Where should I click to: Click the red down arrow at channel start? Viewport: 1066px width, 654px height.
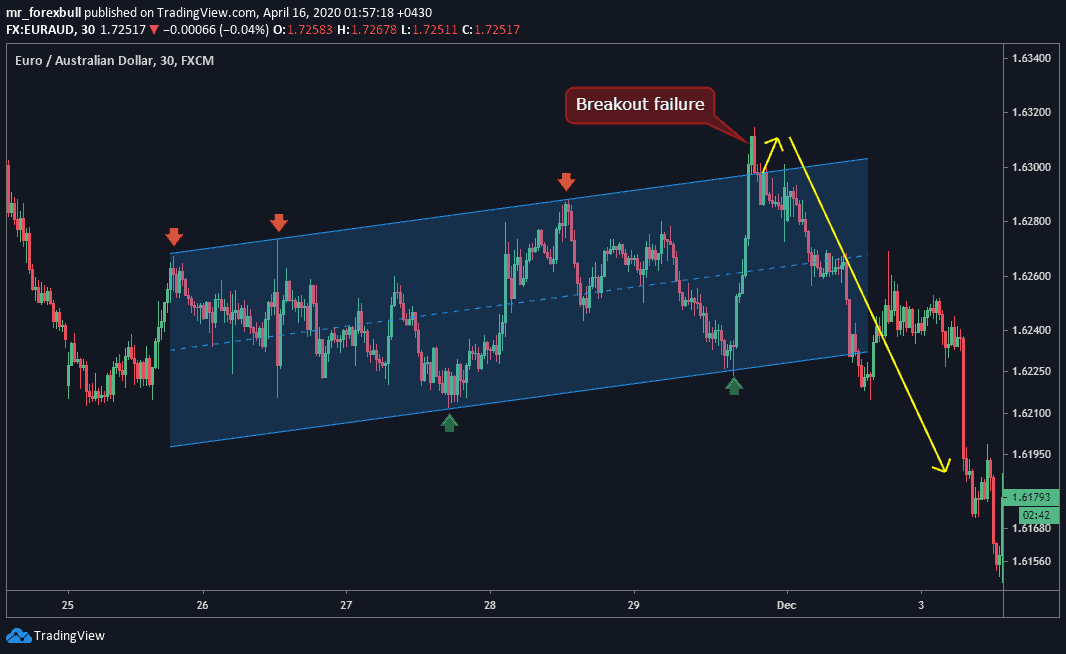[x=174, y=236]
